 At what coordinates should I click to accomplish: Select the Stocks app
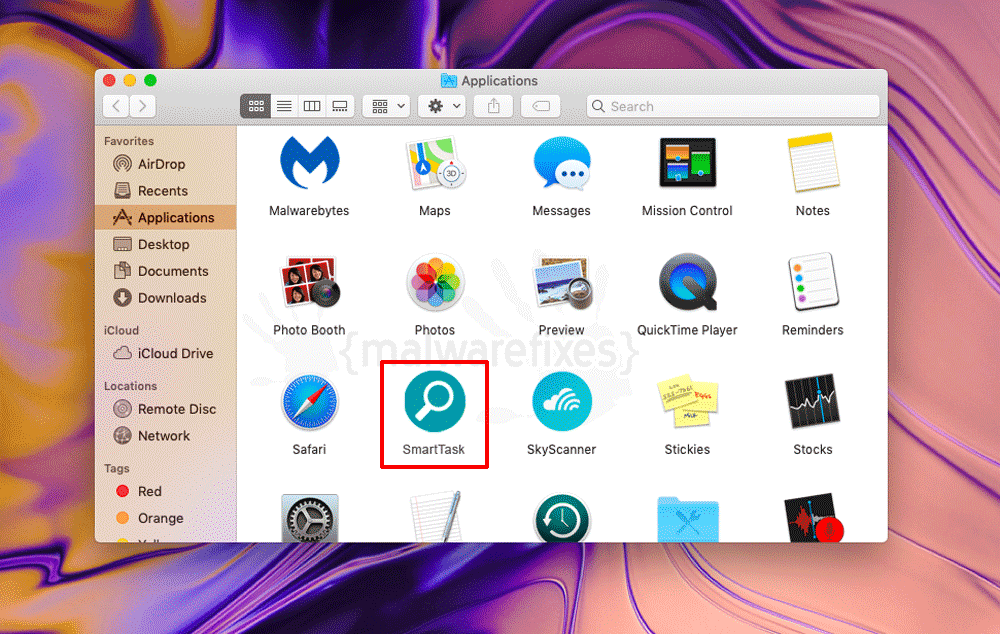(812, 402)
